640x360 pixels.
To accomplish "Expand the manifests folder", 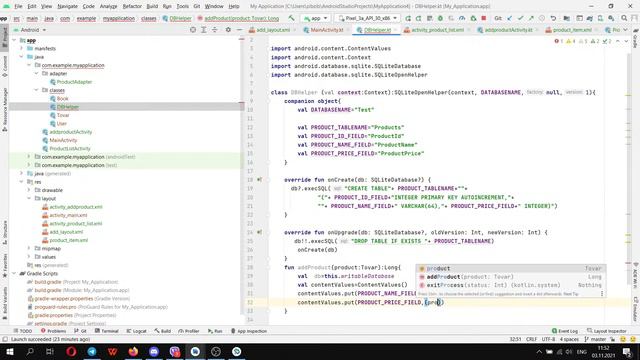I will 22,48.
